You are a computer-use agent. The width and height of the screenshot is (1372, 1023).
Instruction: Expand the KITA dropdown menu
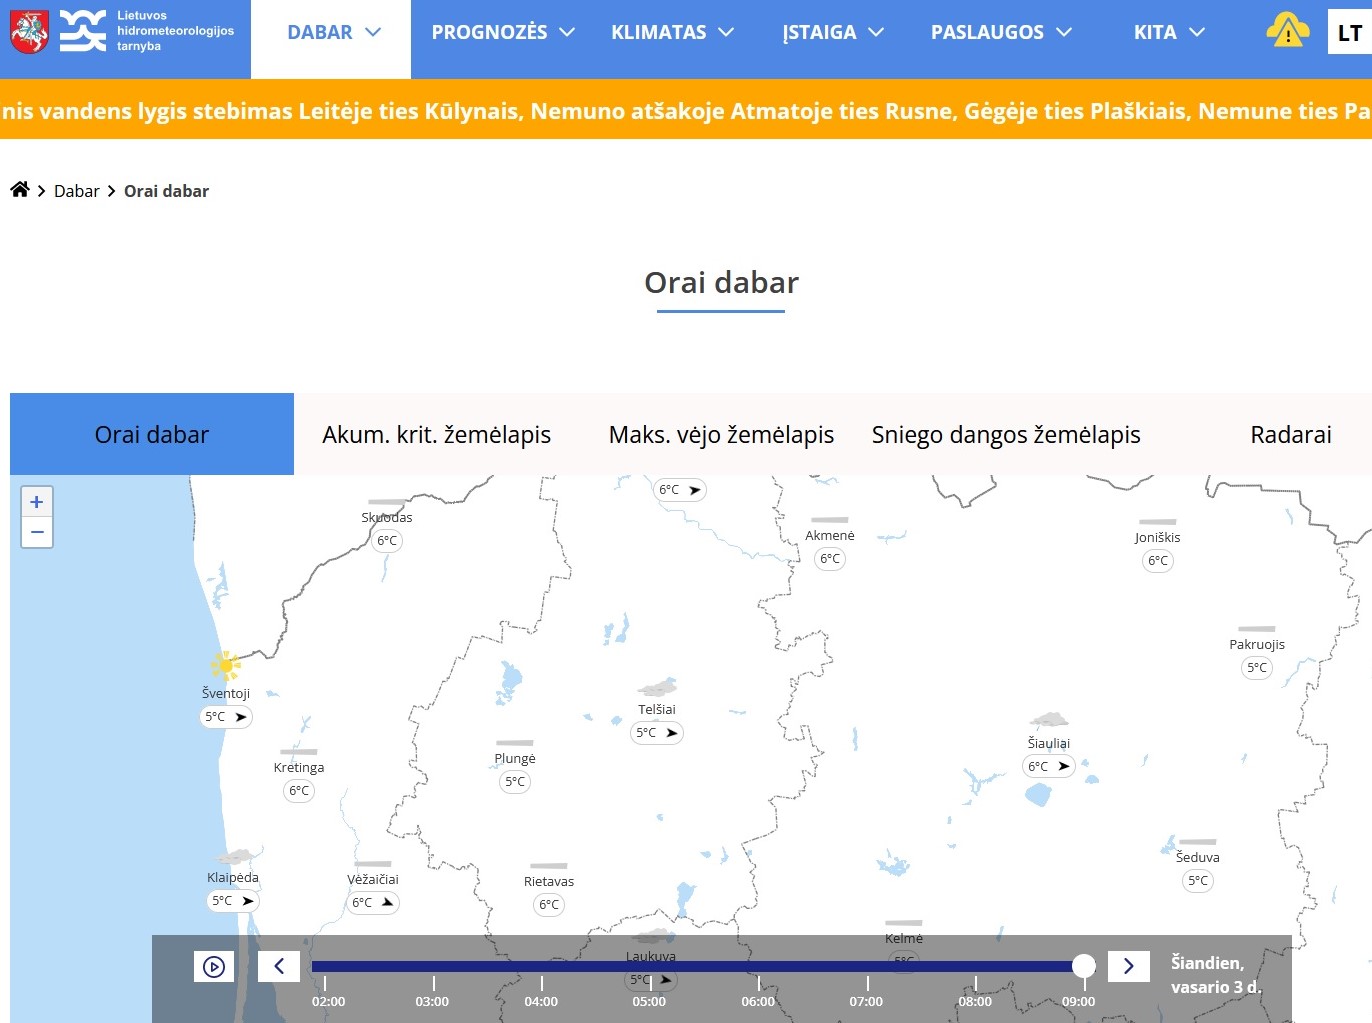click(x=1169, y=33)
